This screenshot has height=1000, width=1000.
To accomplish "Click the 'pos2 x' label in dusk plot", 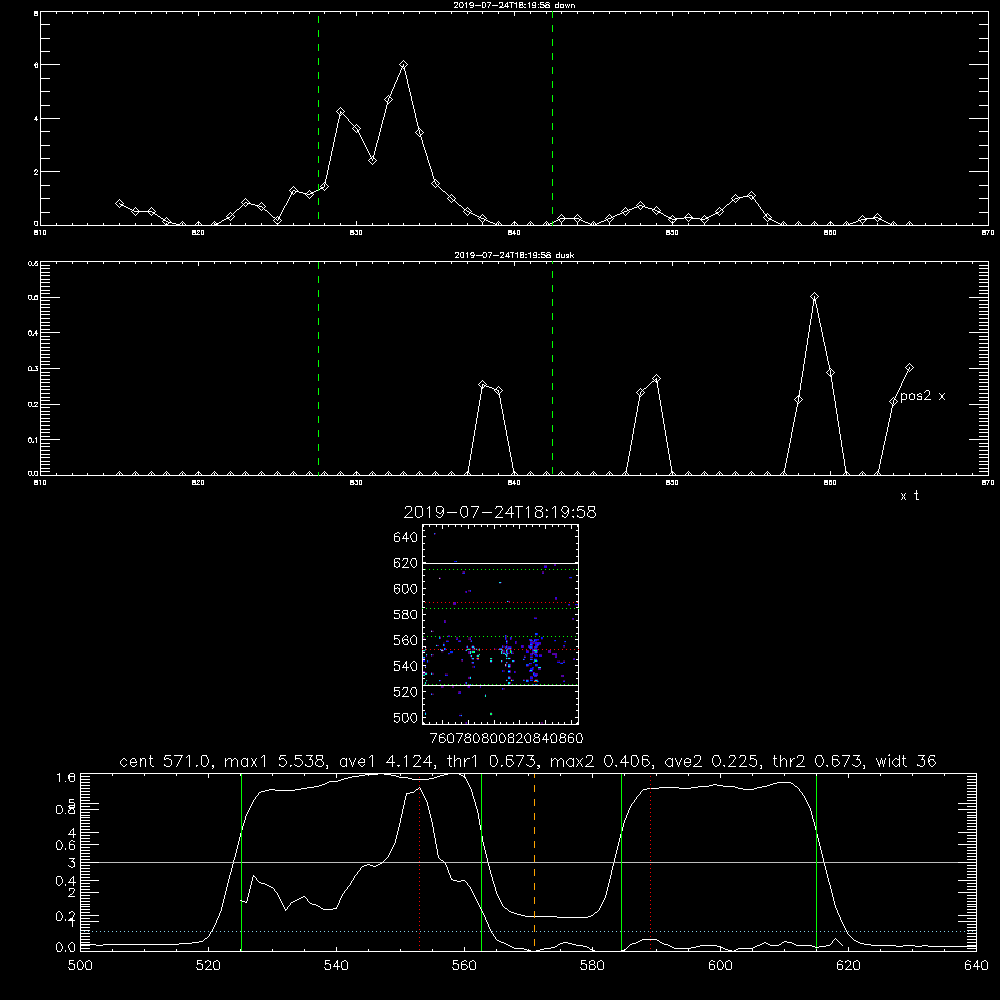I will tap(922, 396).
